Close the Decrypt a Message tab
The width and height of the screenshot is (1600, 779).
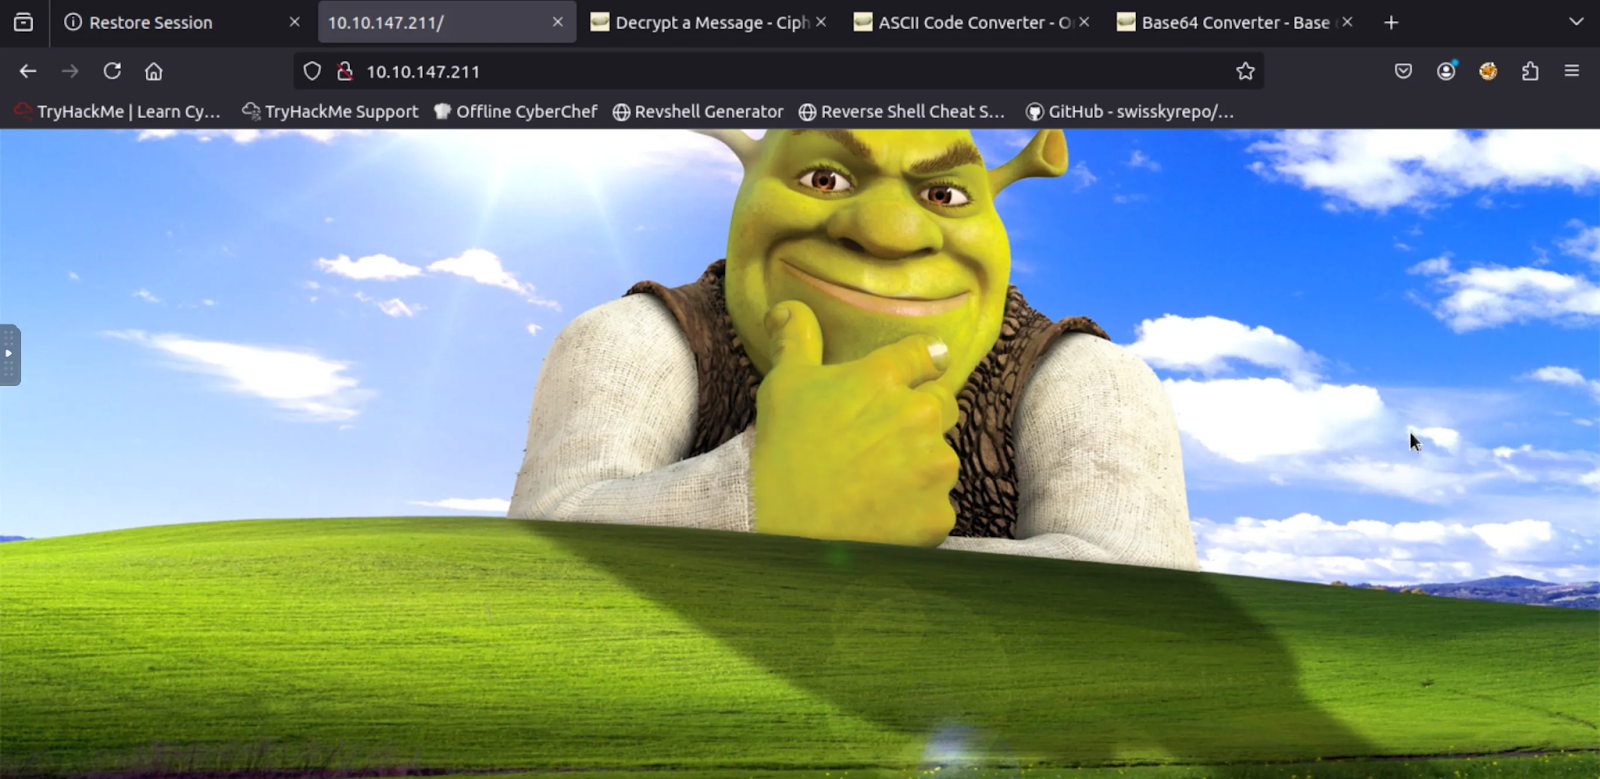coord(821,22)
